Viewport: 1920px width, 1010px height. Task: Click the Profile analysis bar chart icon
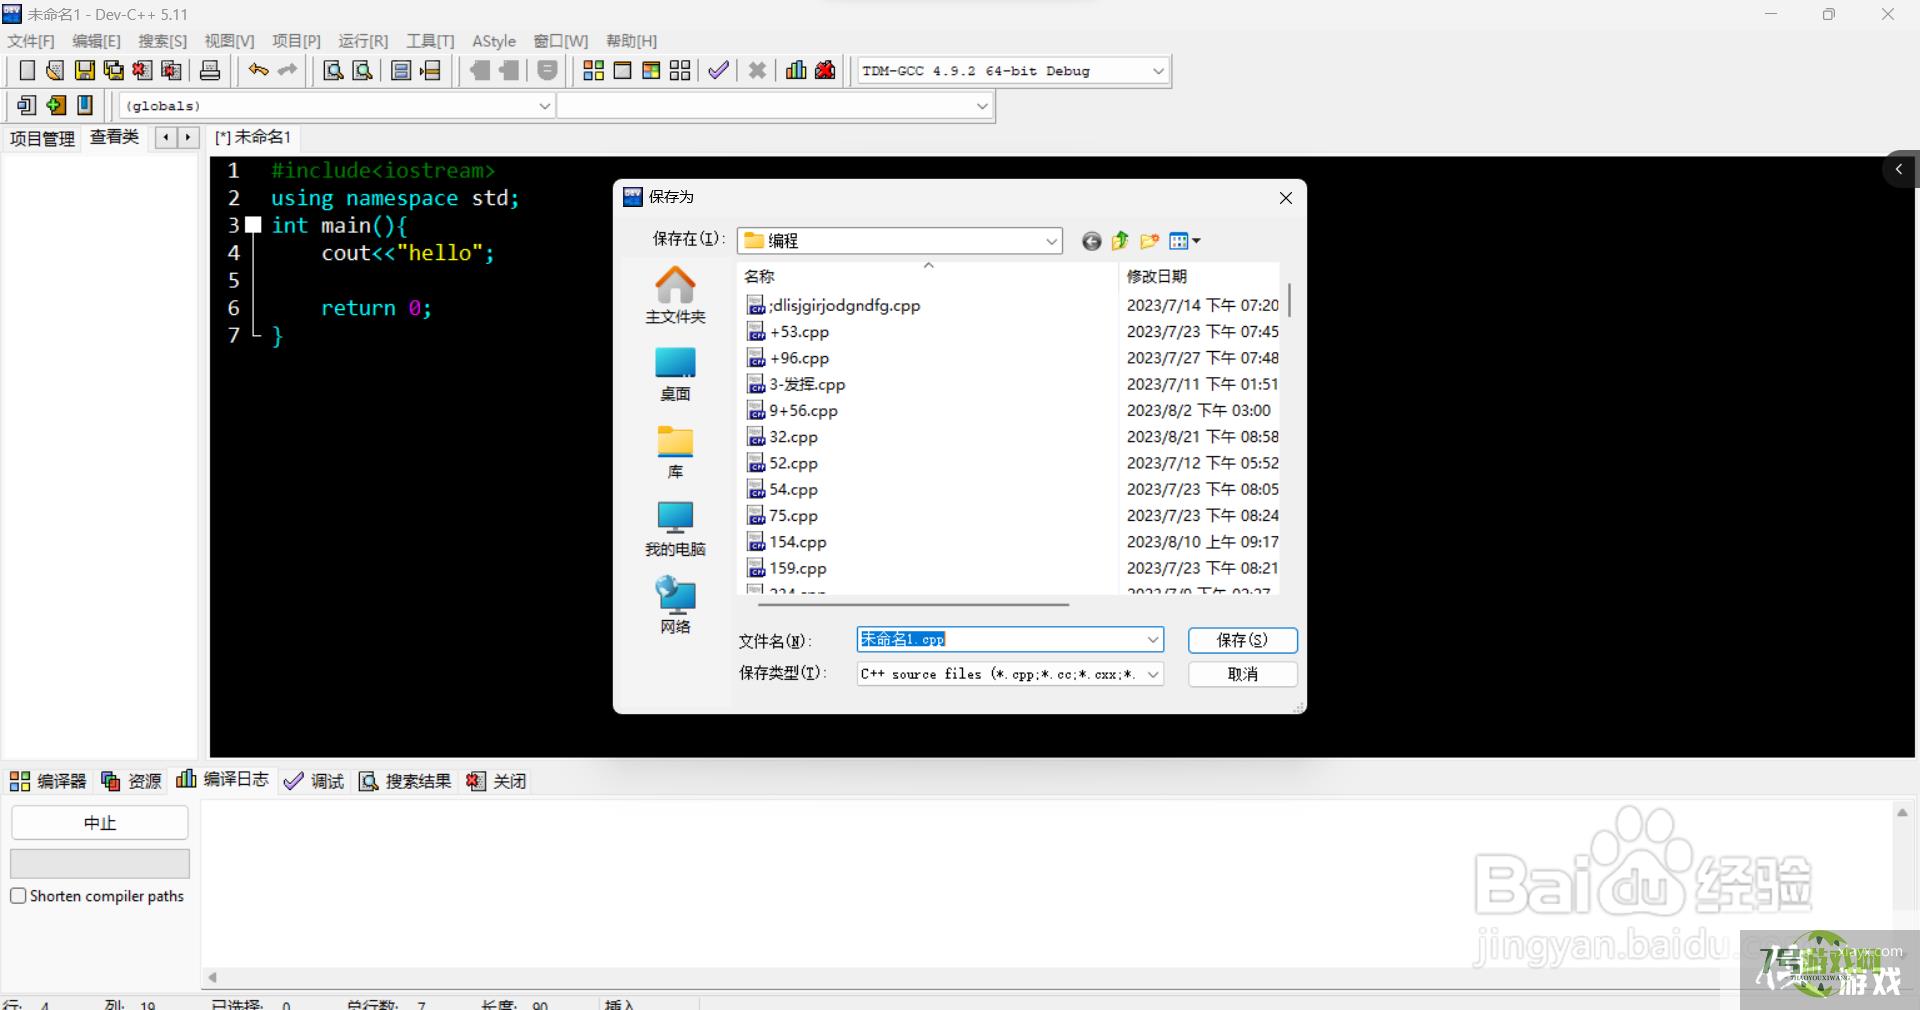pos(796,70)
